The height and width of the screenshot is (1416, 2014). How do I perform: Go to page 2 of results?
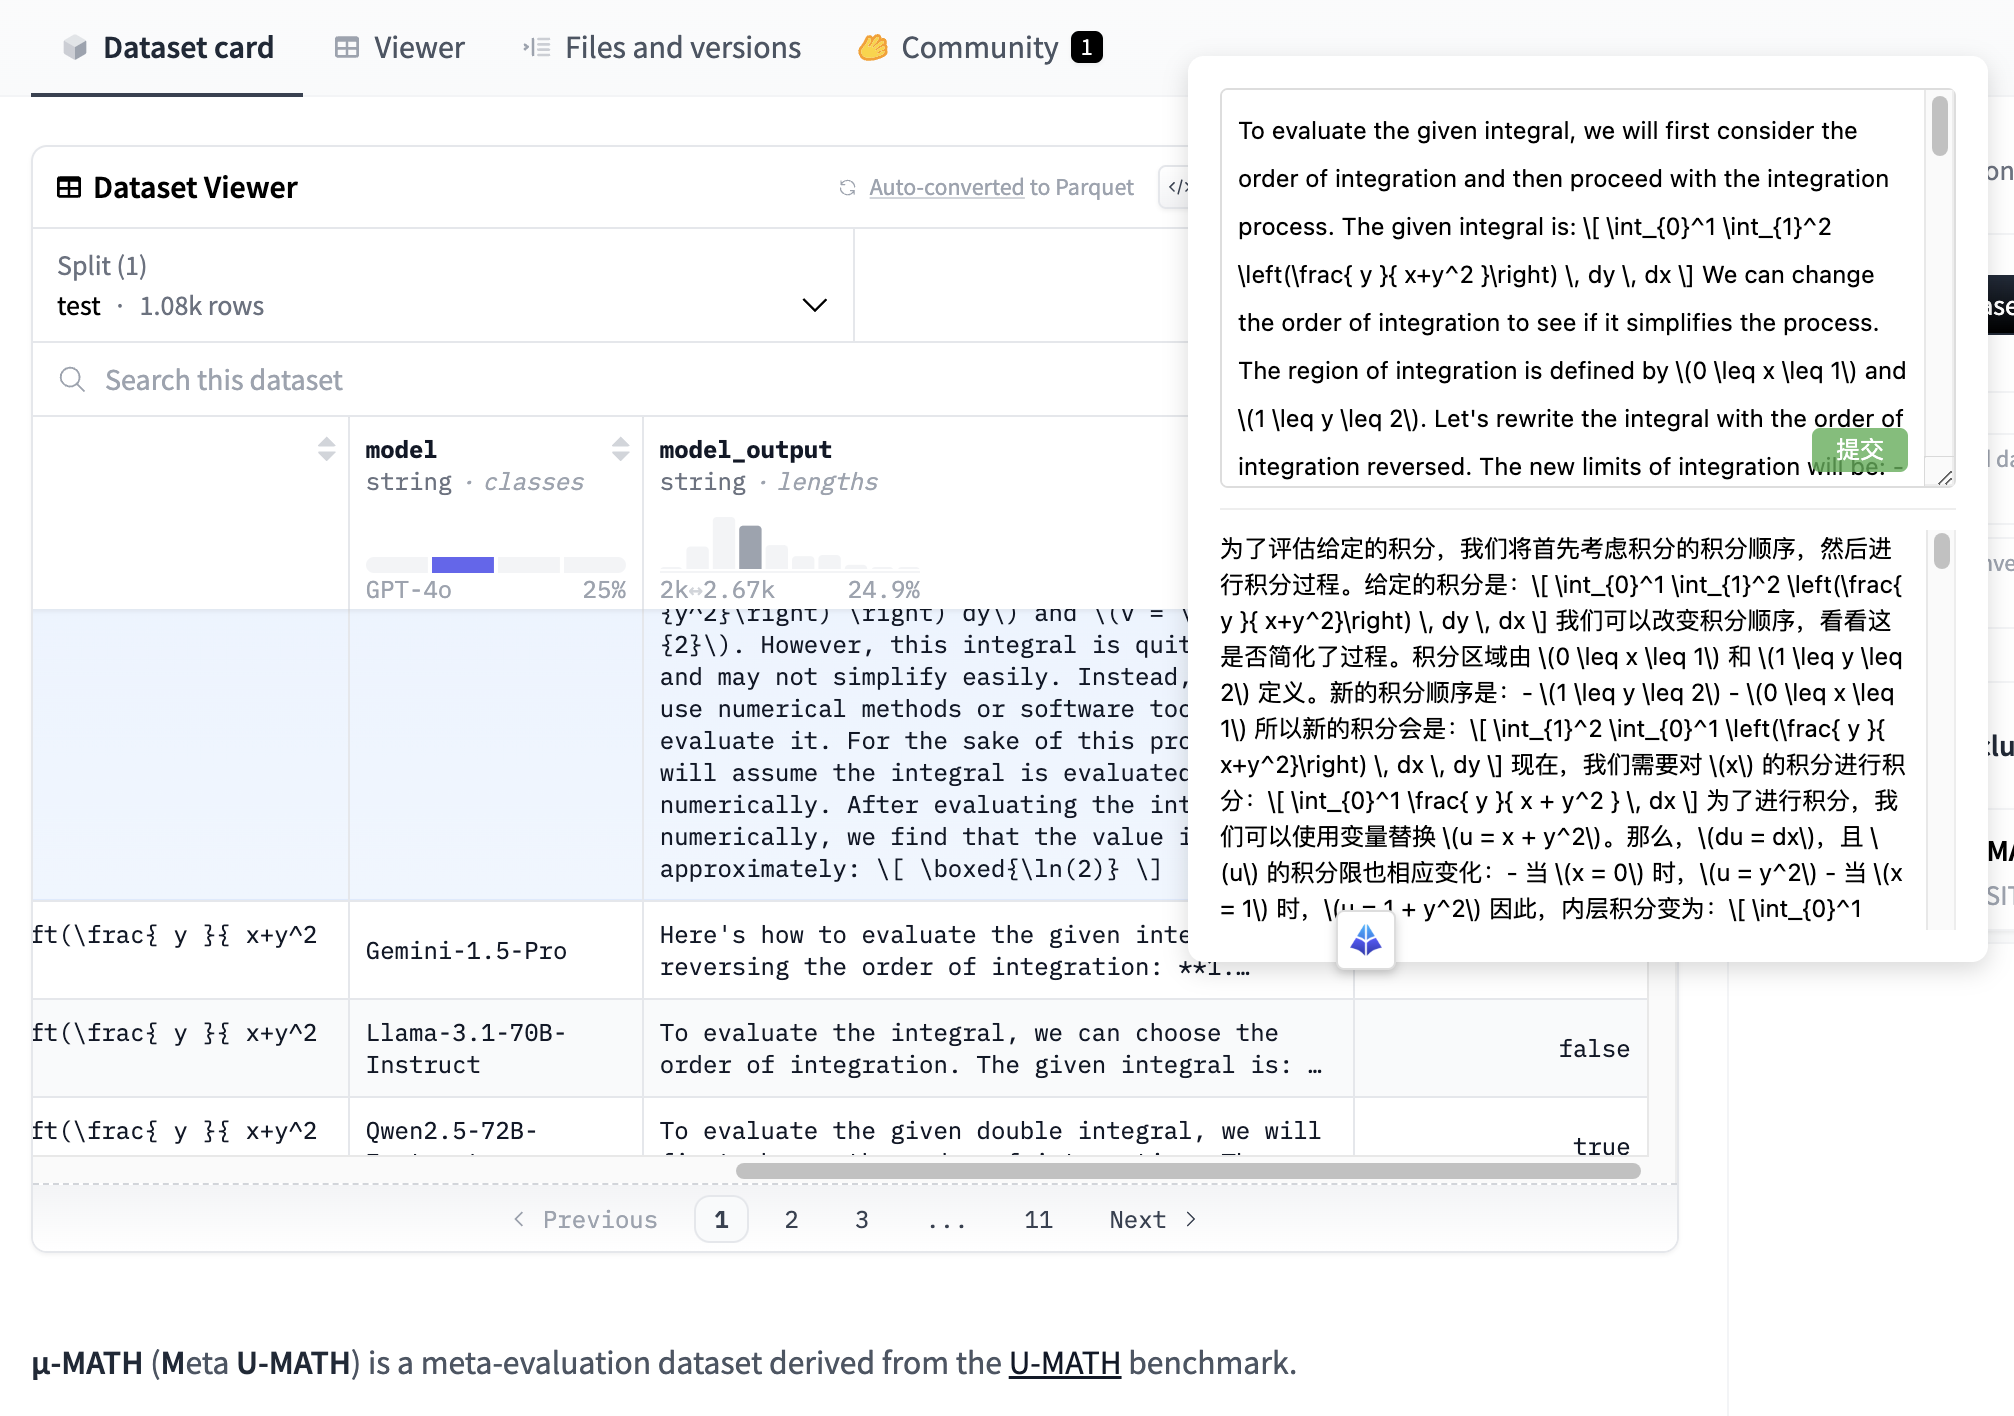click(x=791, y=1220)
